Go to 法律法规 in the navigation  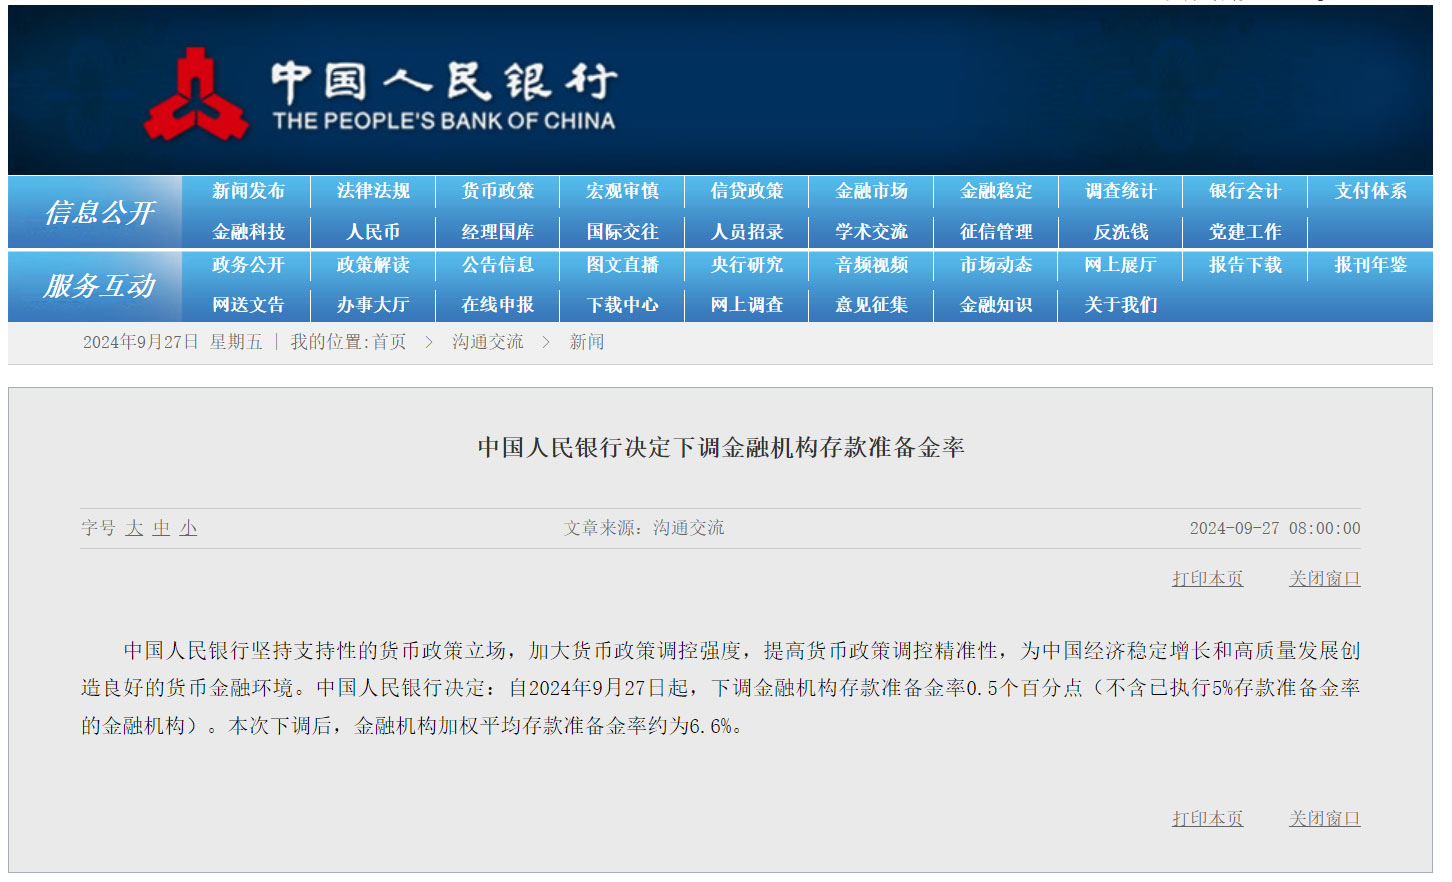pos(373,191)
